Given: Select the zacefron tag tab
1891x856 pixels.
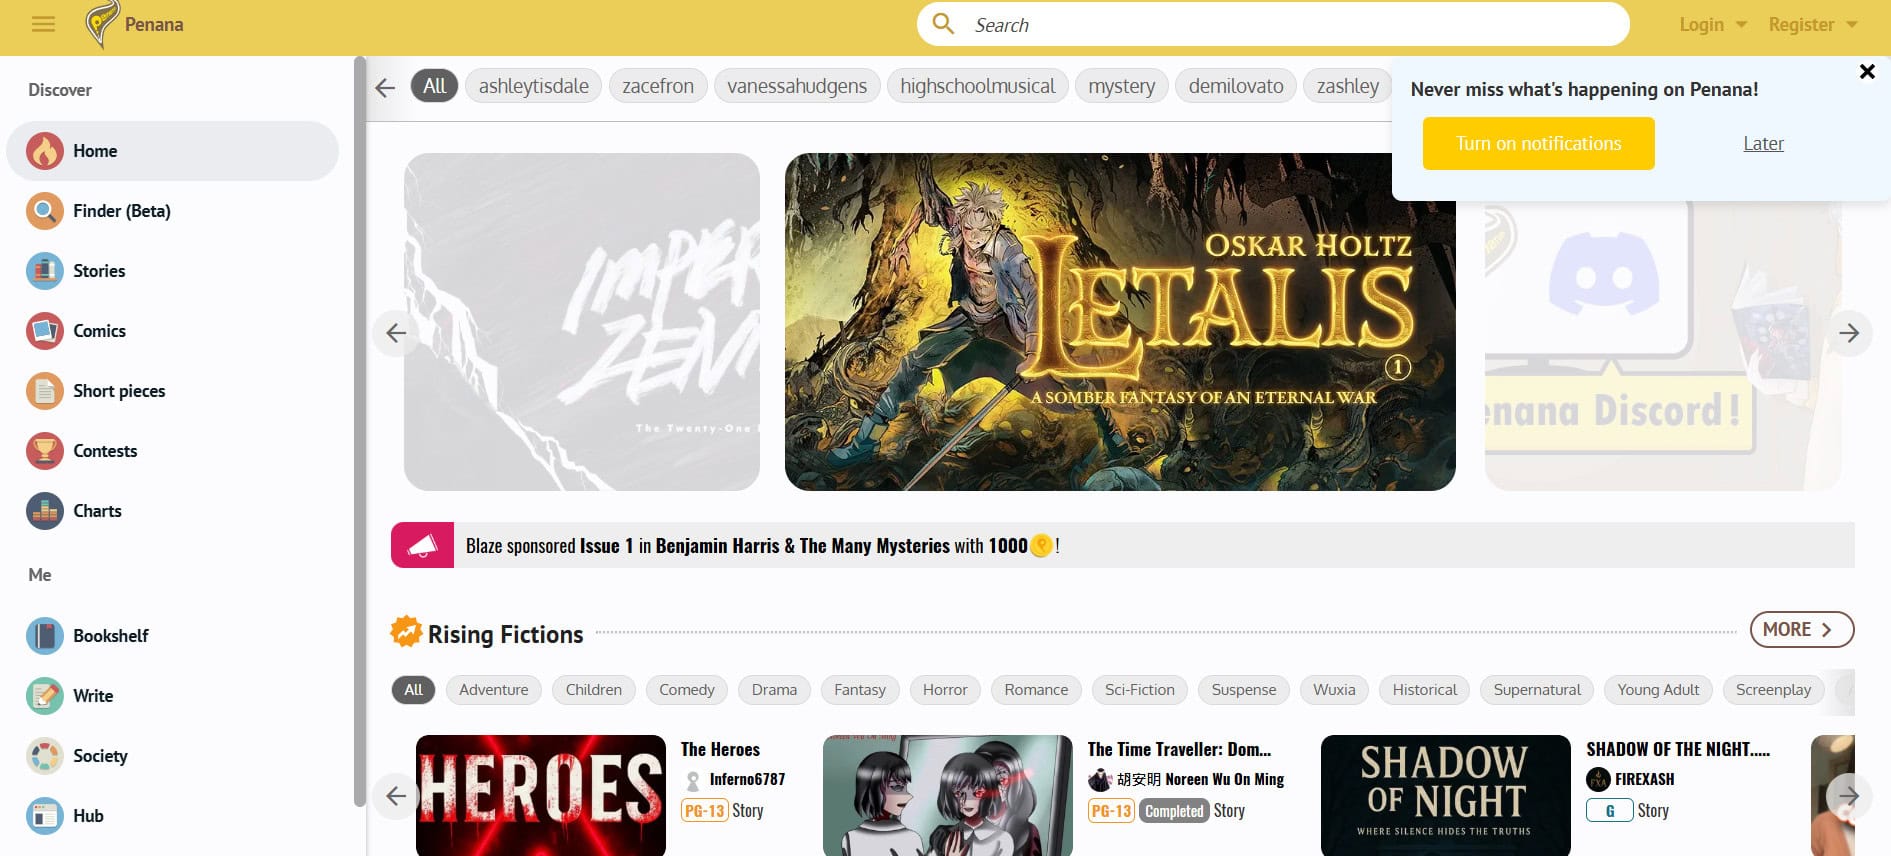Looking at the screenshot, I should pyautogui.click(x=657, y=86).
